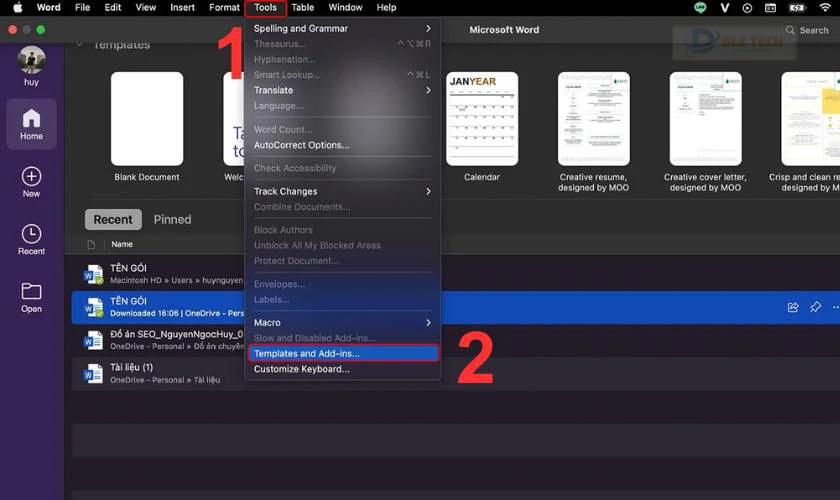
Task: Select Smart Lookup menu item
Action: tap(343, 75)
